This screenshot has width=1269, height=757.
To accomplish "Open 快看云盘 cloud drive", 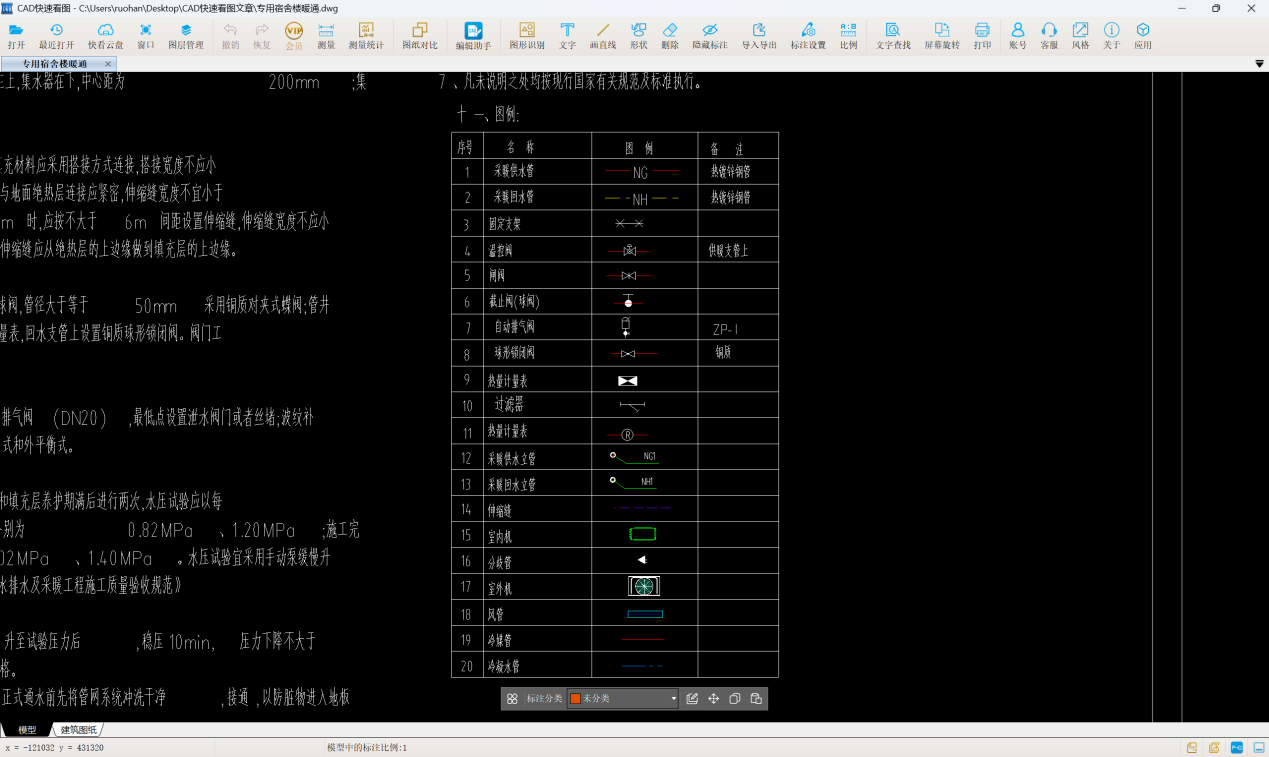I will (105, 36).
